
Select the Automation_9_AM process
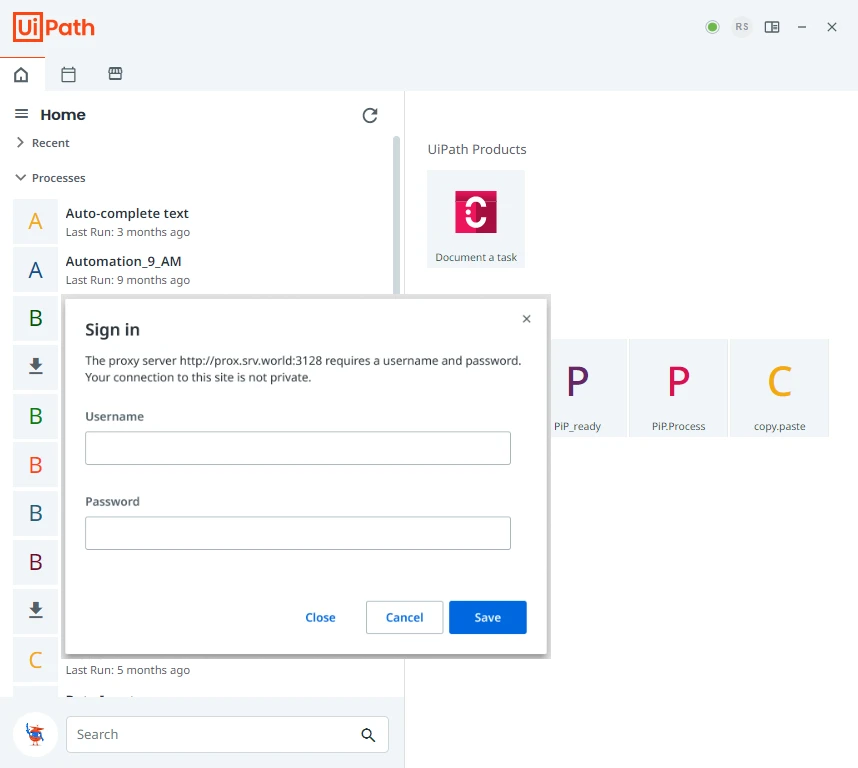[x=202, y=270]
